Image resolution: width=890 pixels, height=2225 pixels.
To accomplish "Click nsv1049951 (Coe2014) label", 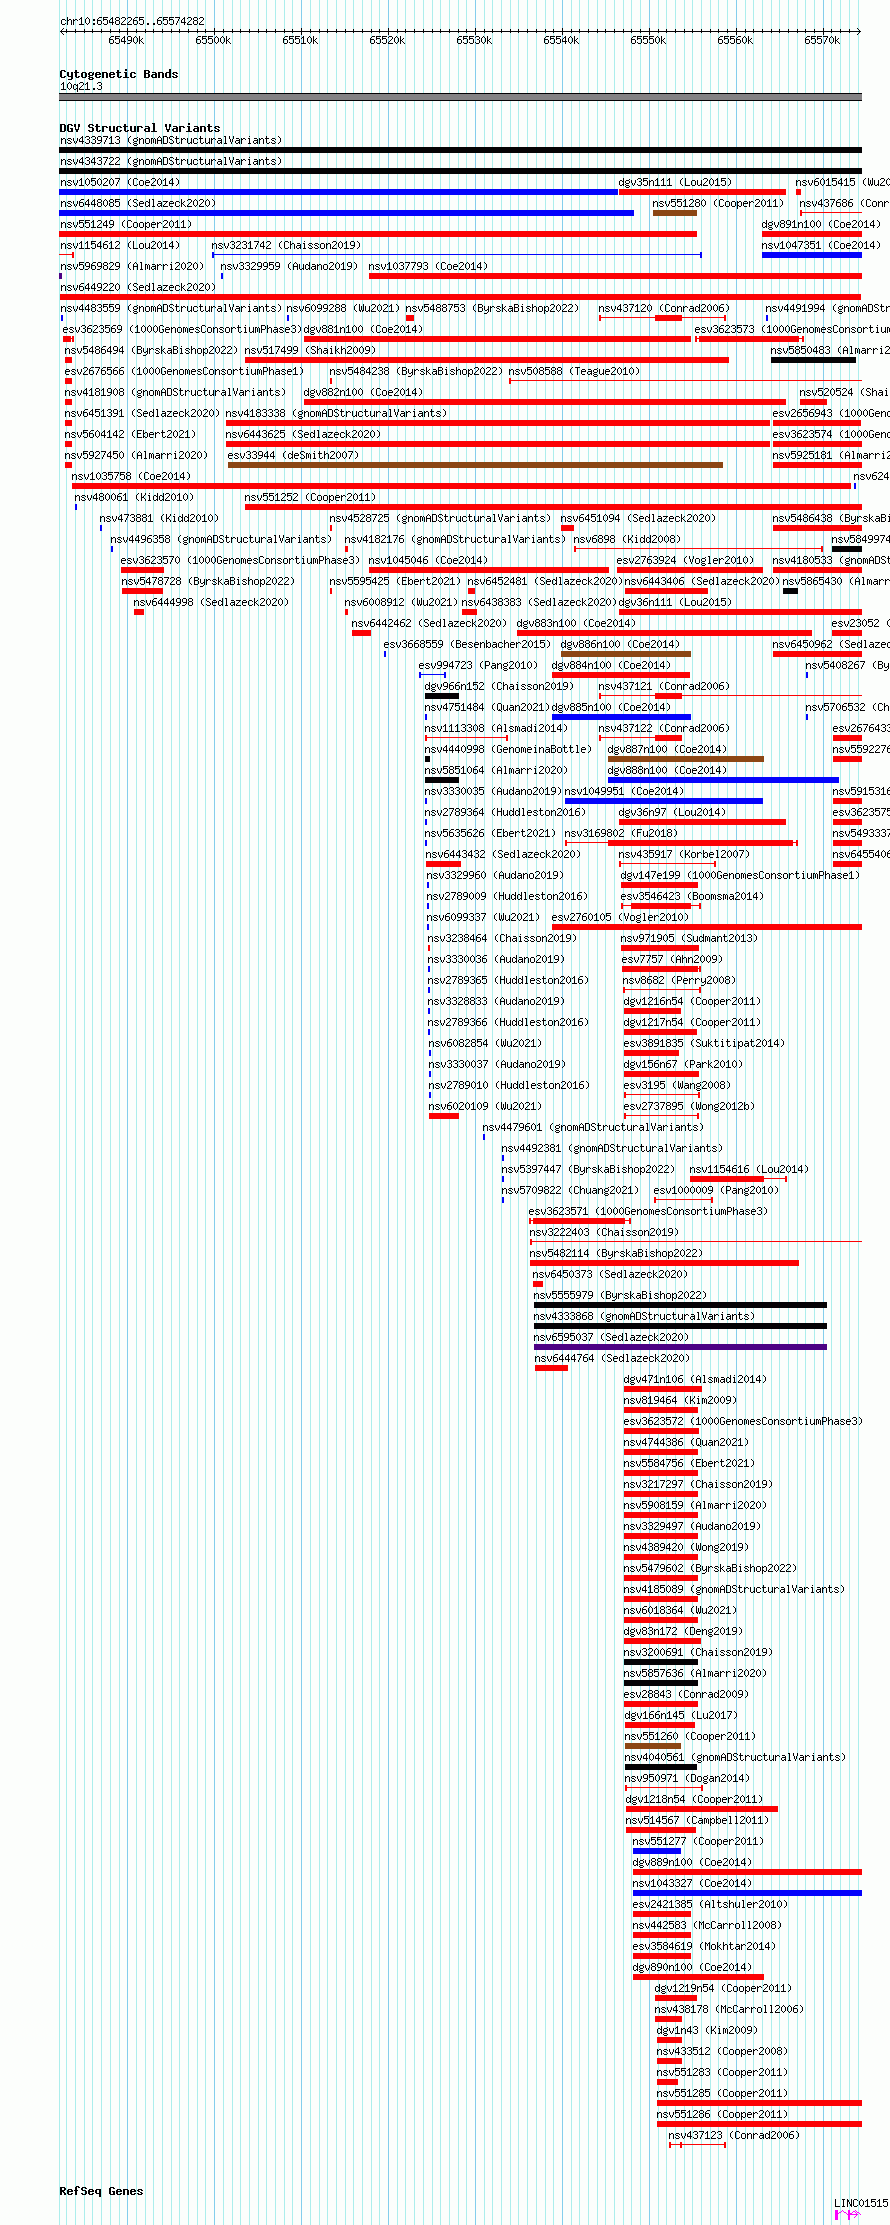I will coord(624,791).
